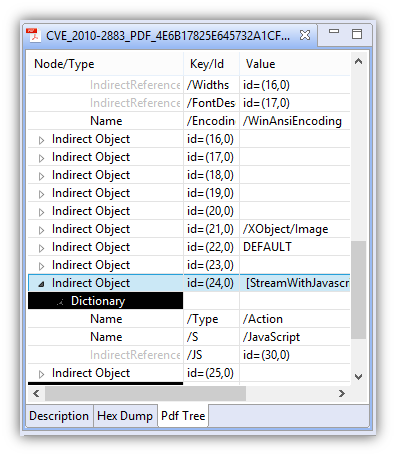The width and height of the screenshot is (396, 456).
Task: Collapse the highlighted Dictionary node
Action: 60,302
